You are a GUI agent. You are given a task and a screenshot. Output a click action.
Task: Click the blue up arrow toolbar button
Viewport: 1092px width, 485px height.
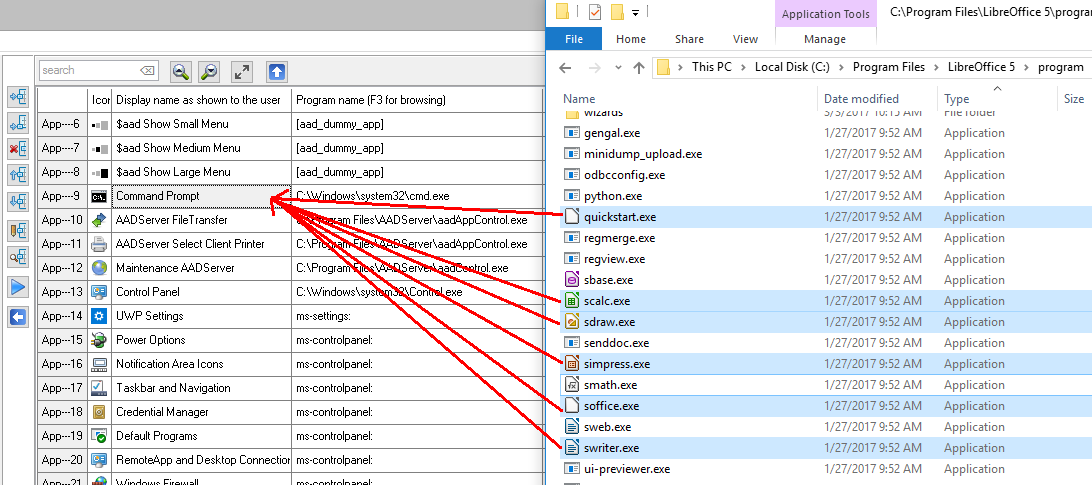[277, 71]
